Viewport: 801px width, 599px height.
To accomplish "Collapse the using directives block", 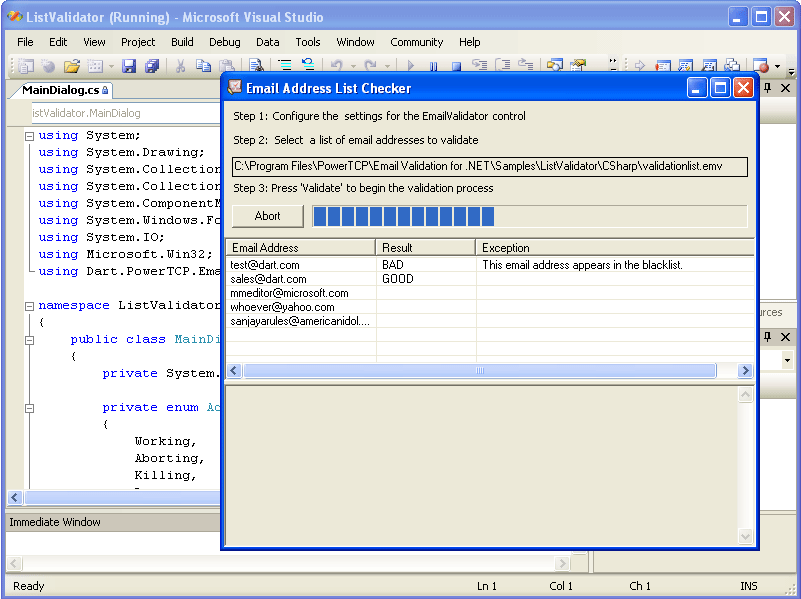I will [x=30, y=136].
